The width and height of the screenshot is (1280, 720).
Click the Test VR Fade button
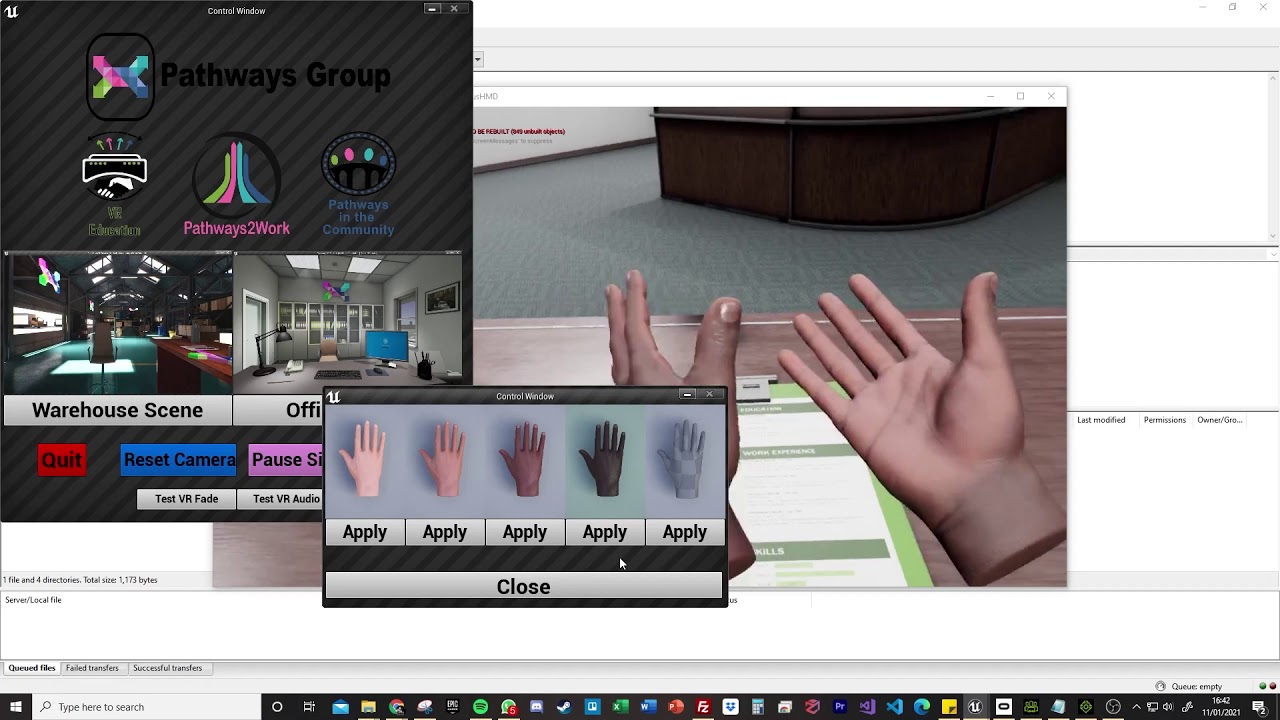pos(186,499)
